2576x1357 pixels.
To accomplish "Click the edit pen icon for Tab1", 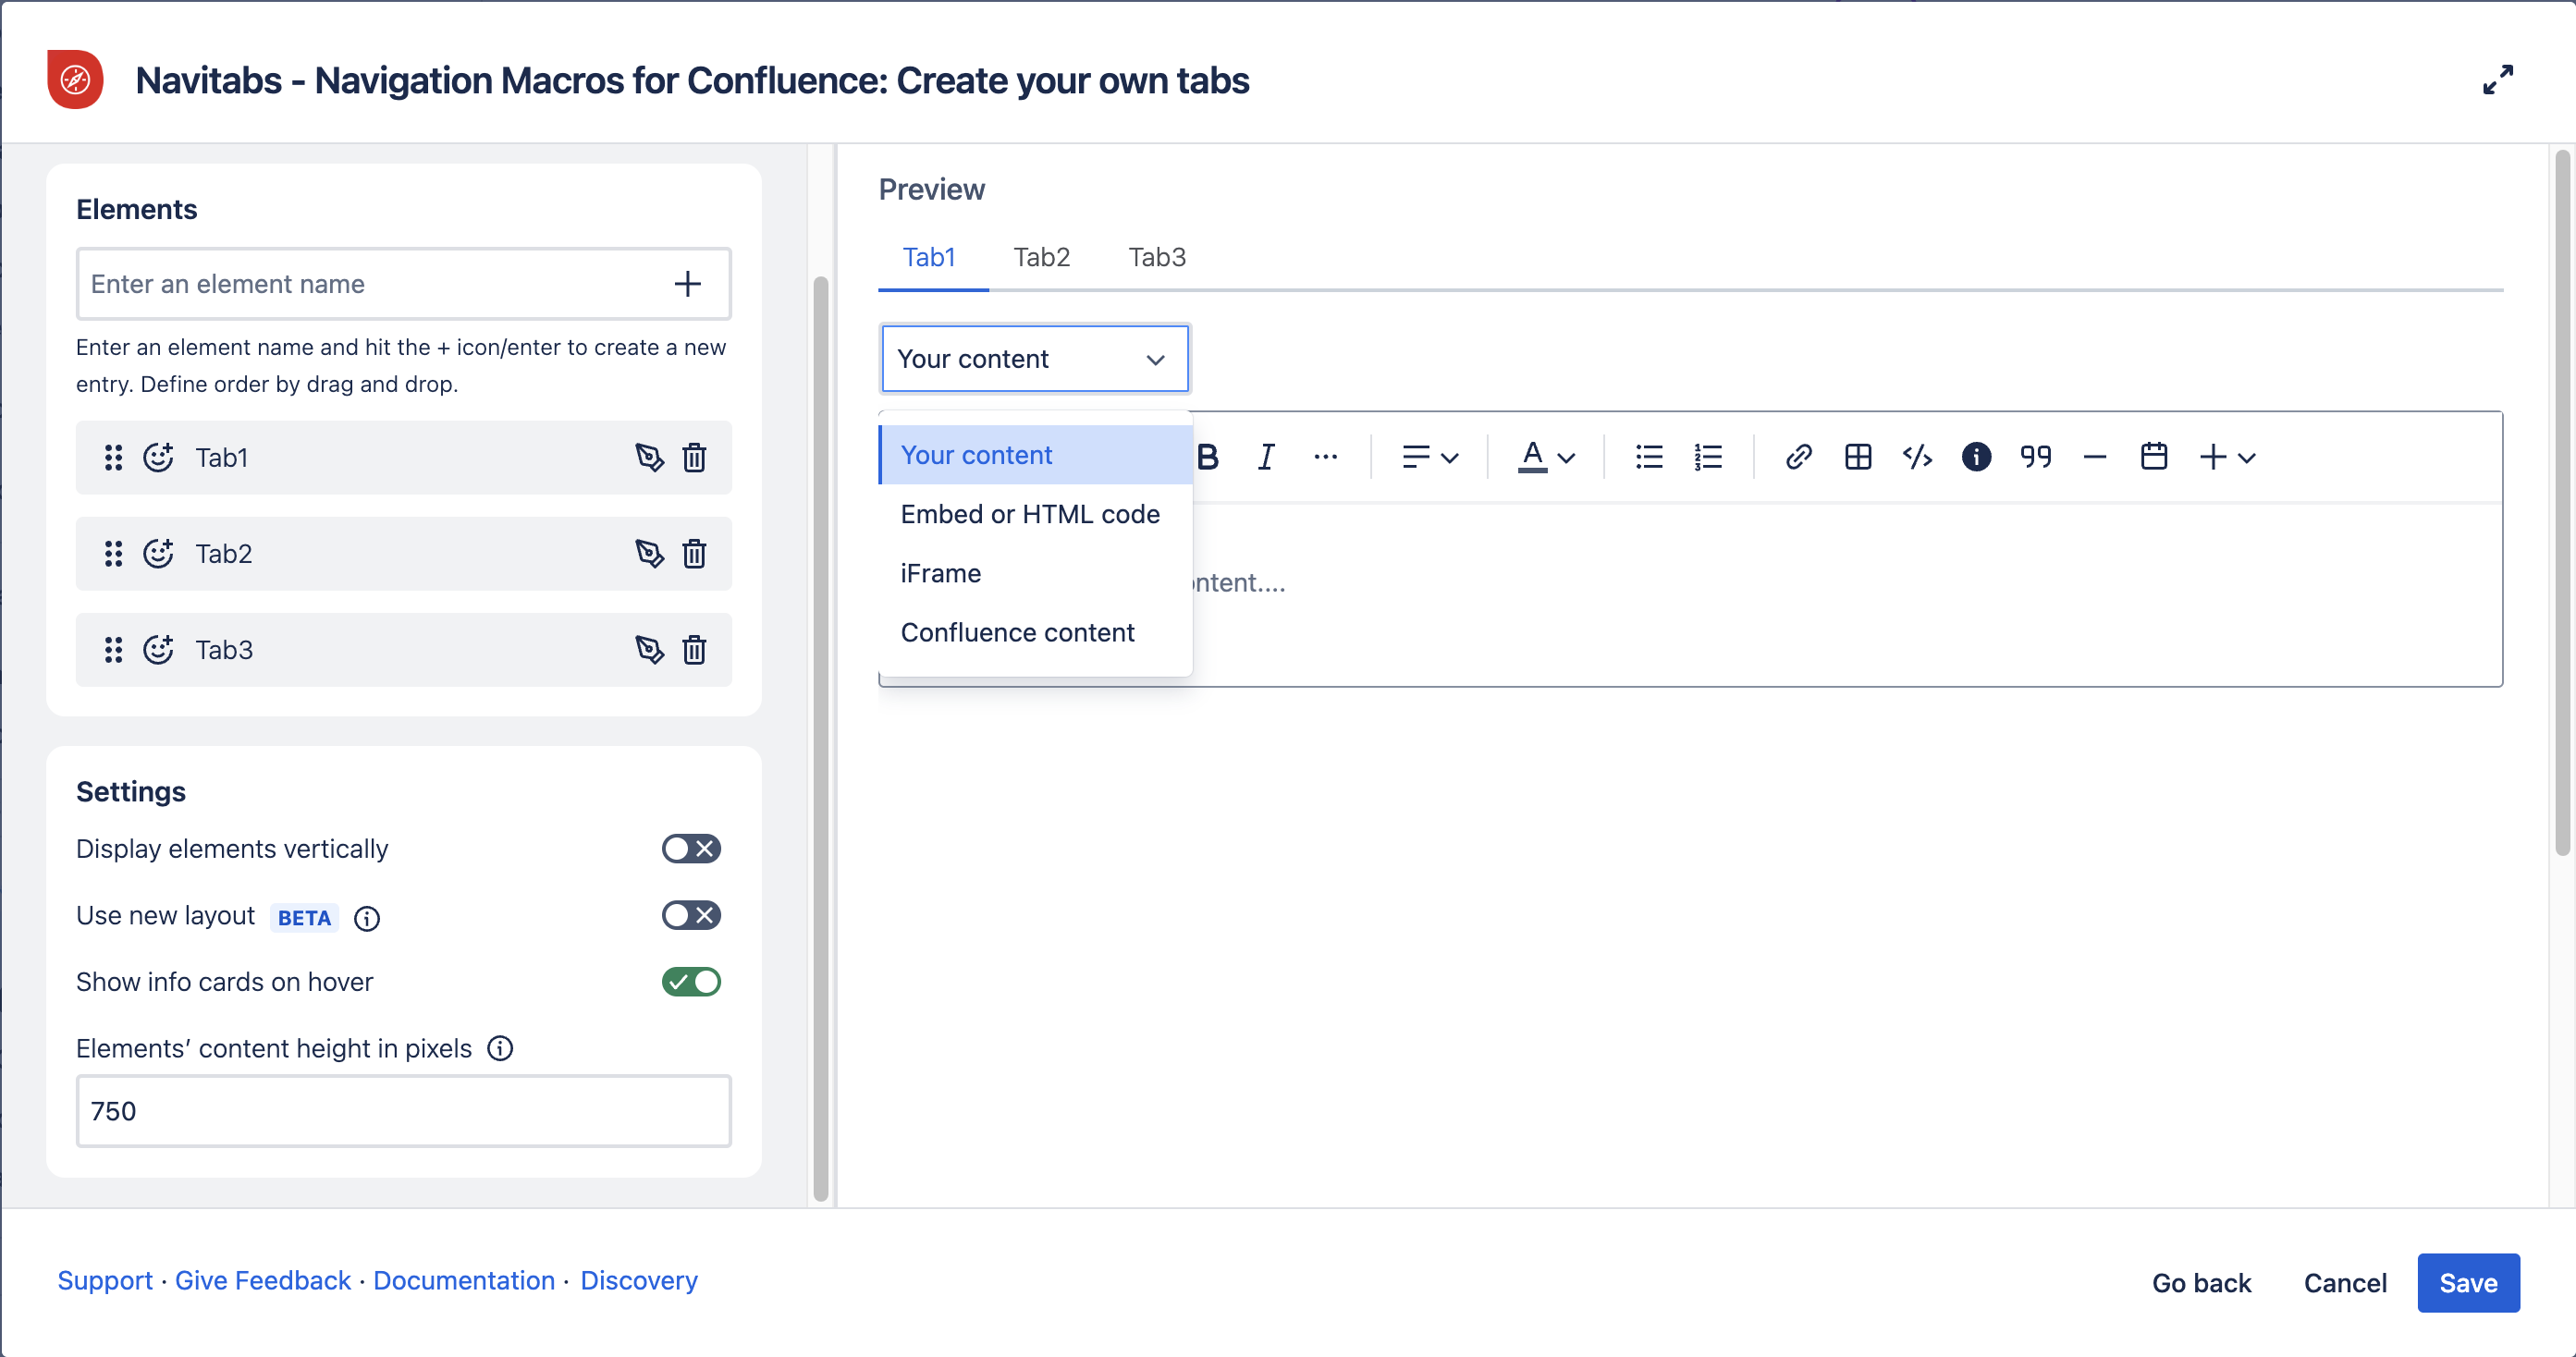I will tap(649, 457).
